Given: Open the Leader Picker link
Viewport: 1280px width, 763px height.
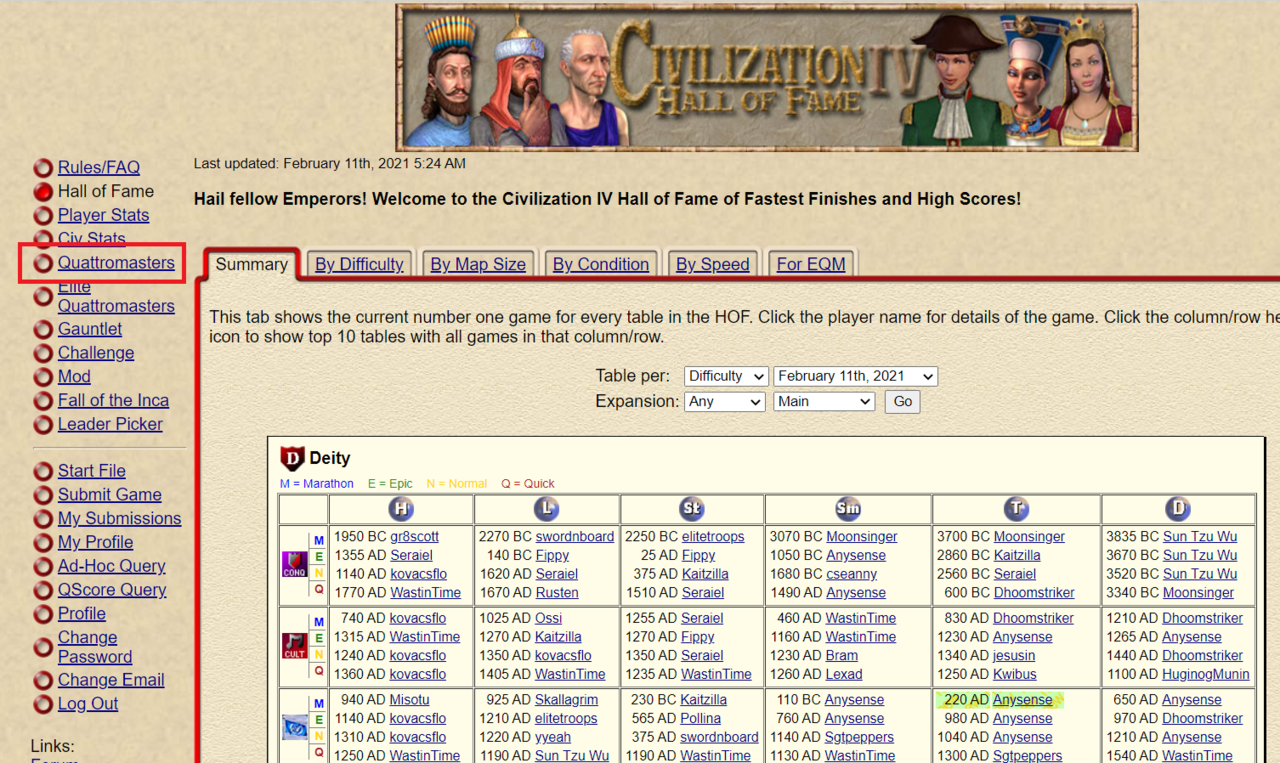Looking at the screenshot, I should click(x=110, y=424).
